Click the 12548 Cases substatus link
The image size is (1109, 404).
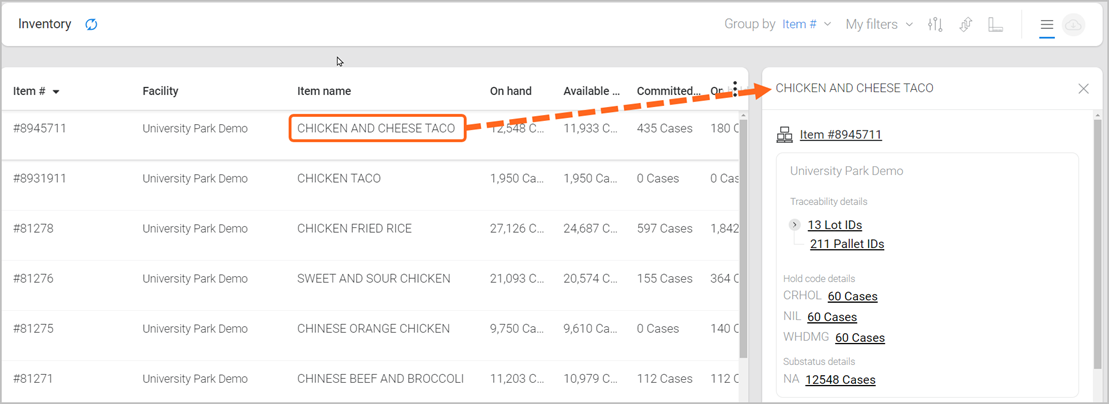[x=840, y=380]
